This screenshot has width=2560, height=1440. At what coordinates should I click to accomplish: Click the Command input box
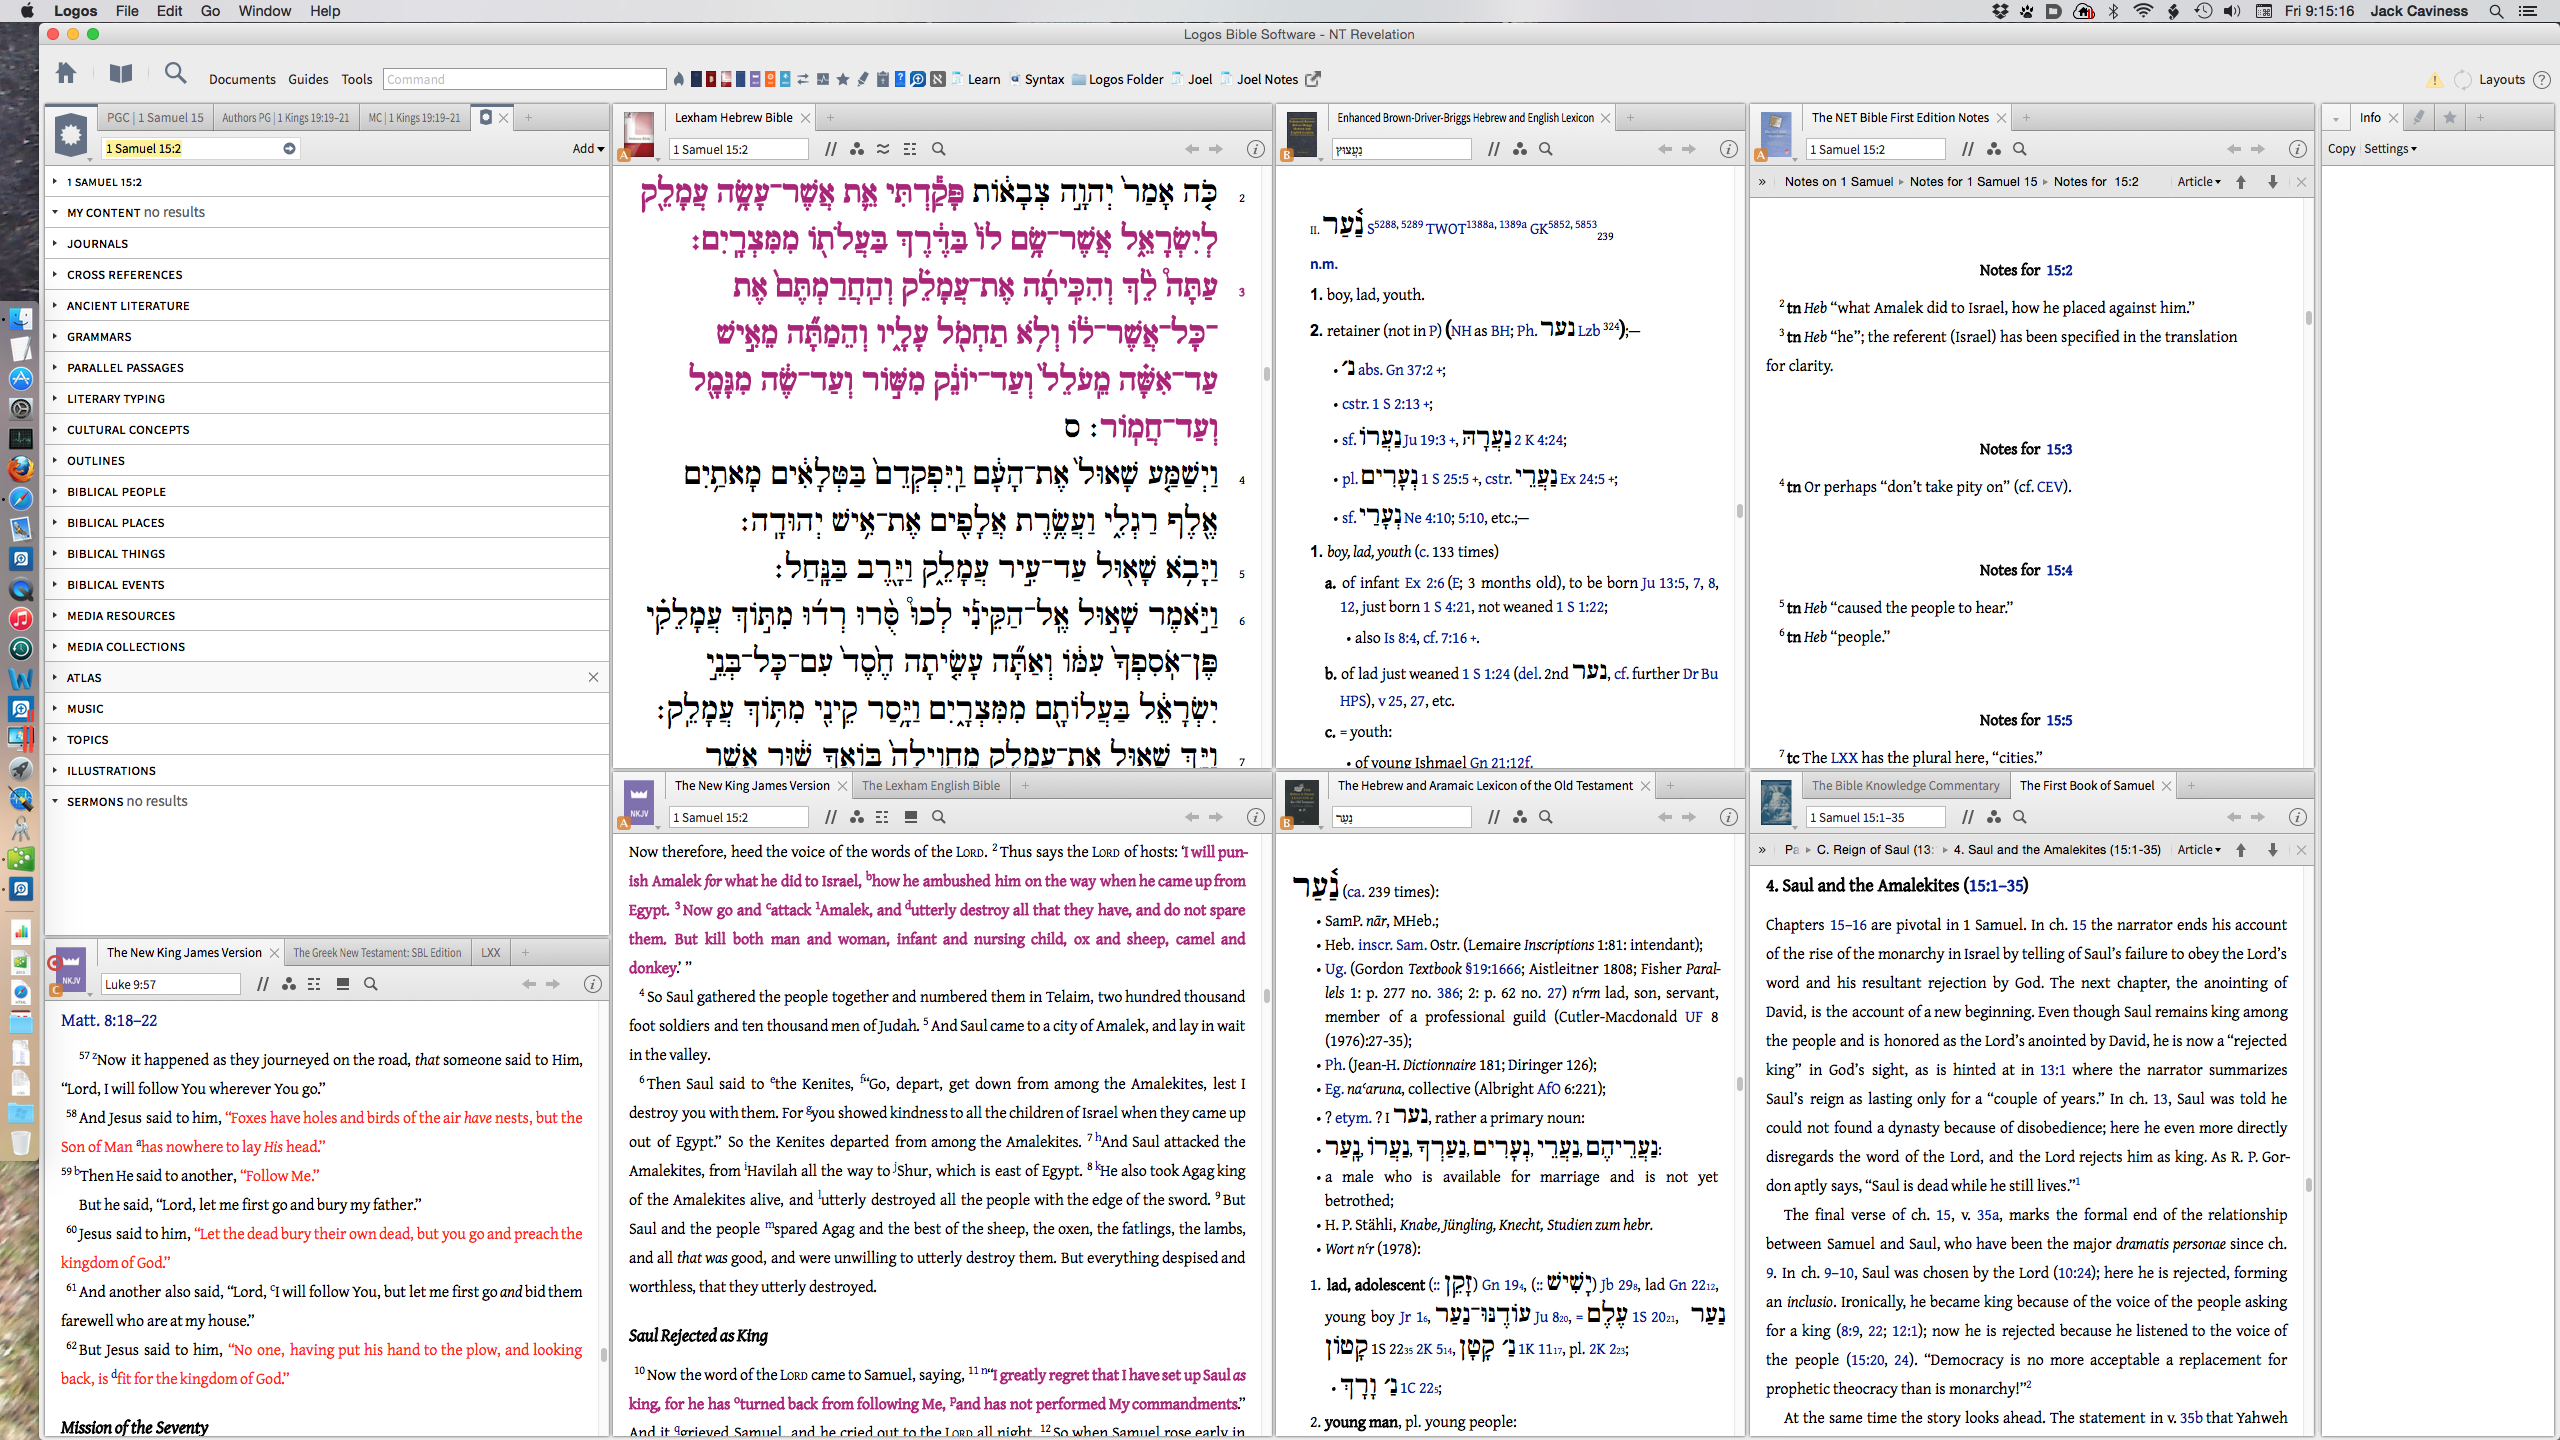click(524, 79)
